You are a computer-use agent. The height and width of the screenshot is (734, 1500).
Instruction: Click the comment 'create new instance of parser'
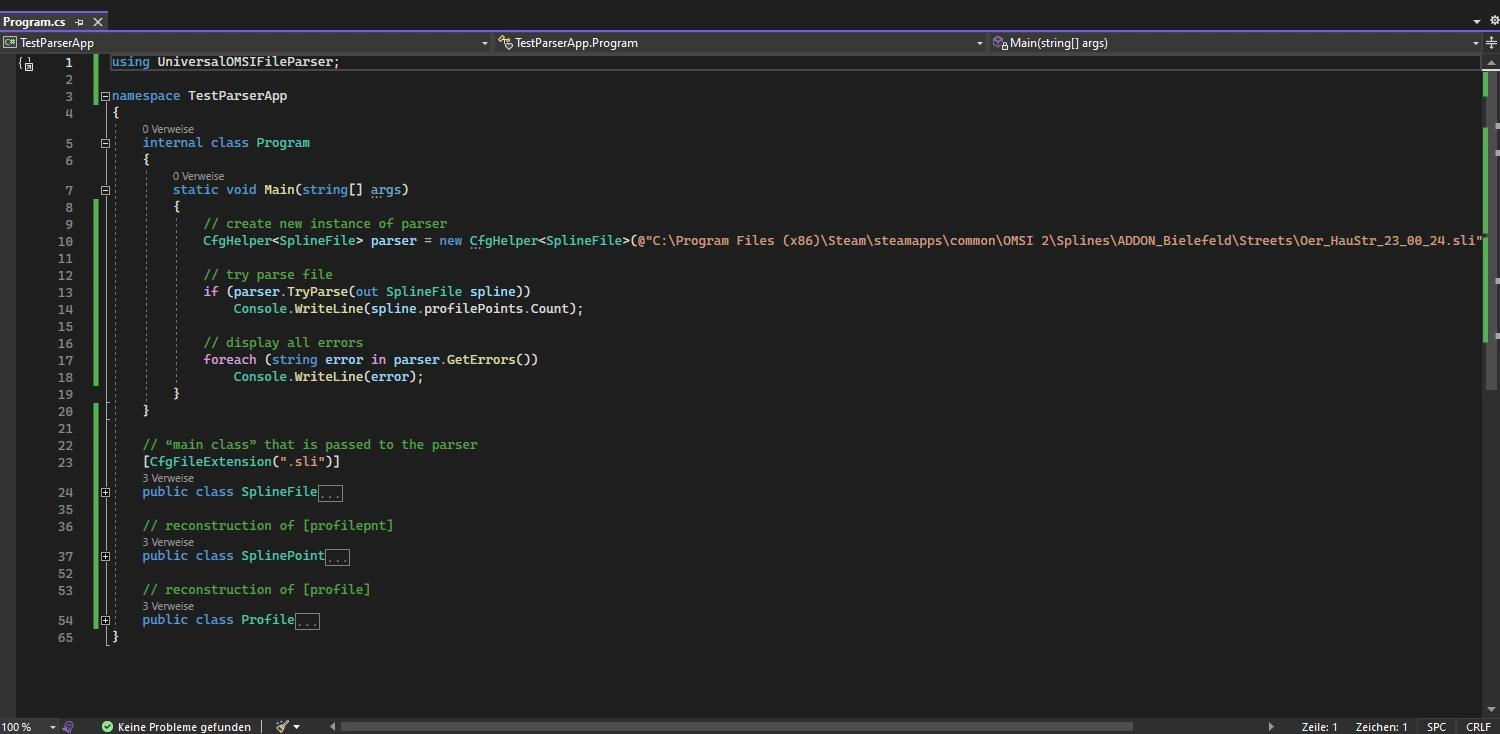point(325,224)
